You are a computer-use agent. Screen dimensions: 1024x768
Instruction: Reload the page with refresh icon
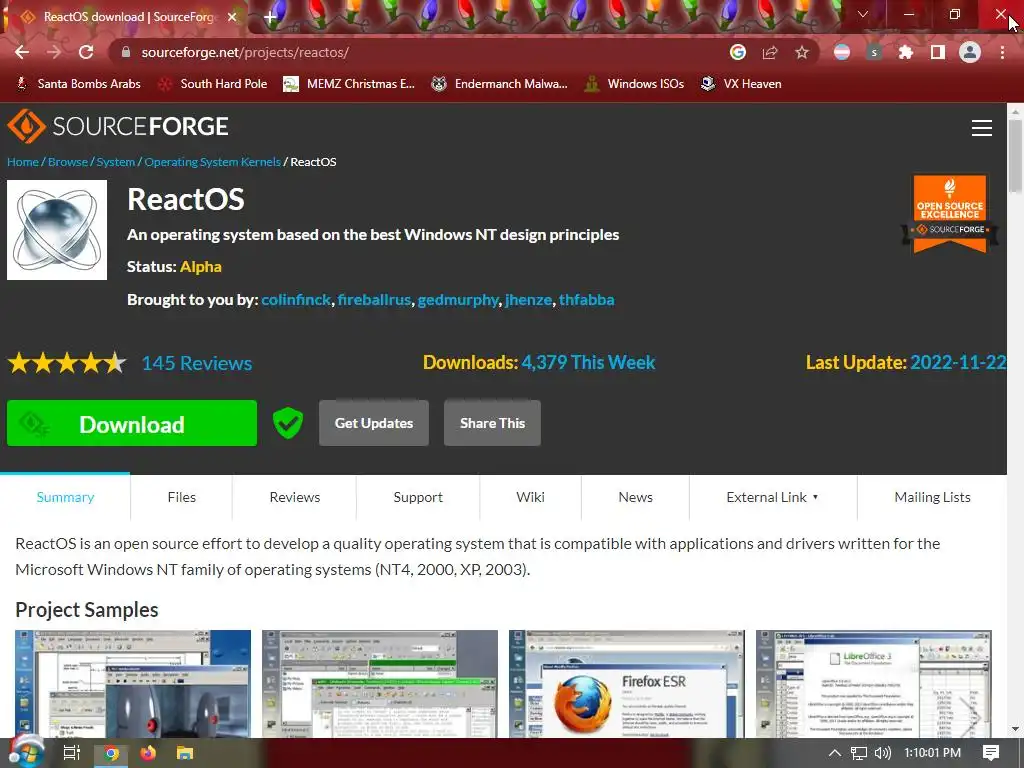point(86,52)
